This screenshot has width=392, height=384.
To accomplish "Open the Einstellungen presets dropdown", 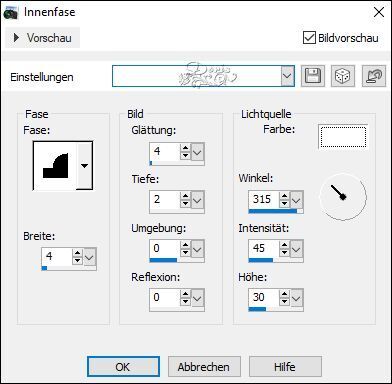I will point(287,76).
